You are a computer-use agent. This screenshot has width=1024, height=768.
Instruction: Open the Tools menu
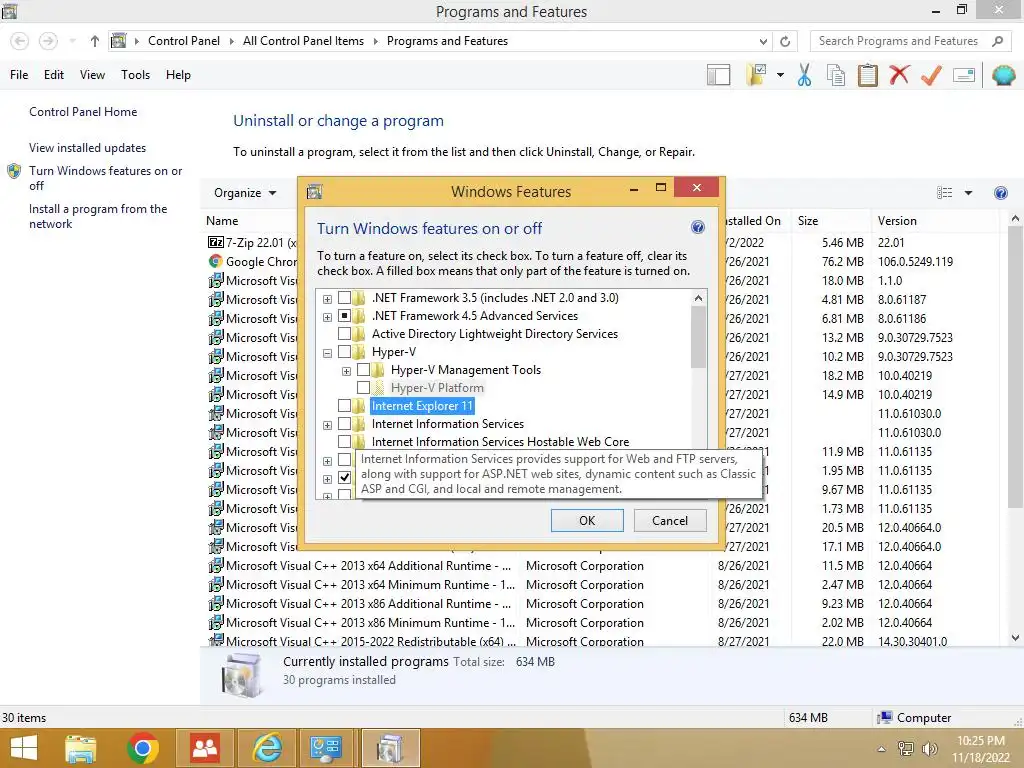(x=135, y=74)
